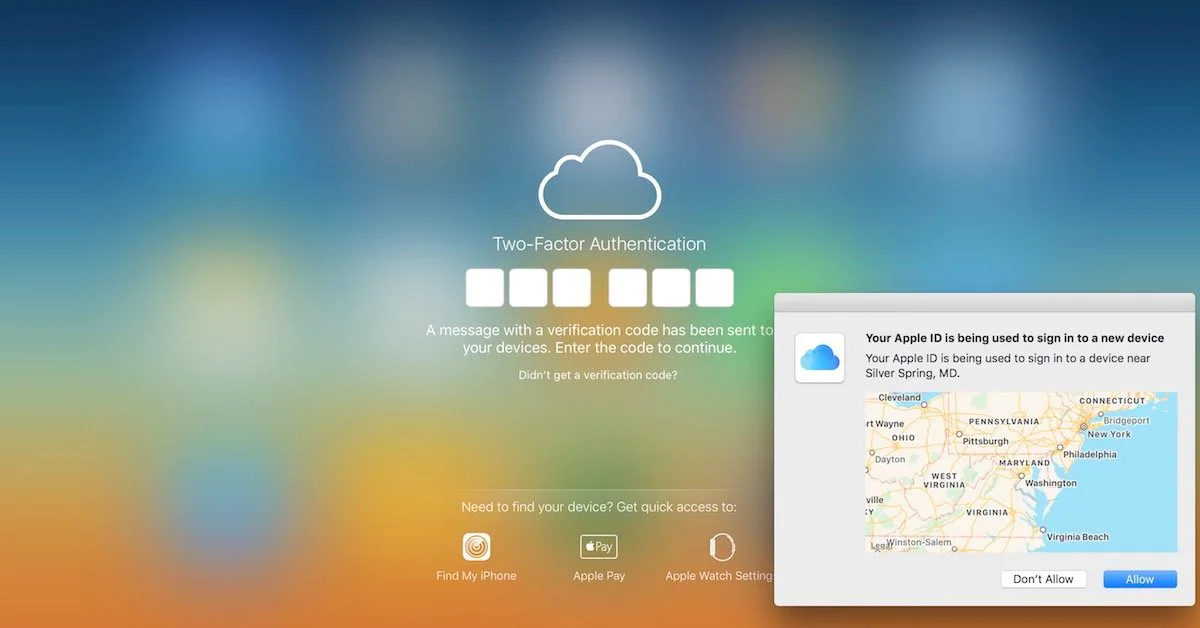Select the third verification code digit box
This screenshot has width=1200, height=628.
tap(571, 288)
